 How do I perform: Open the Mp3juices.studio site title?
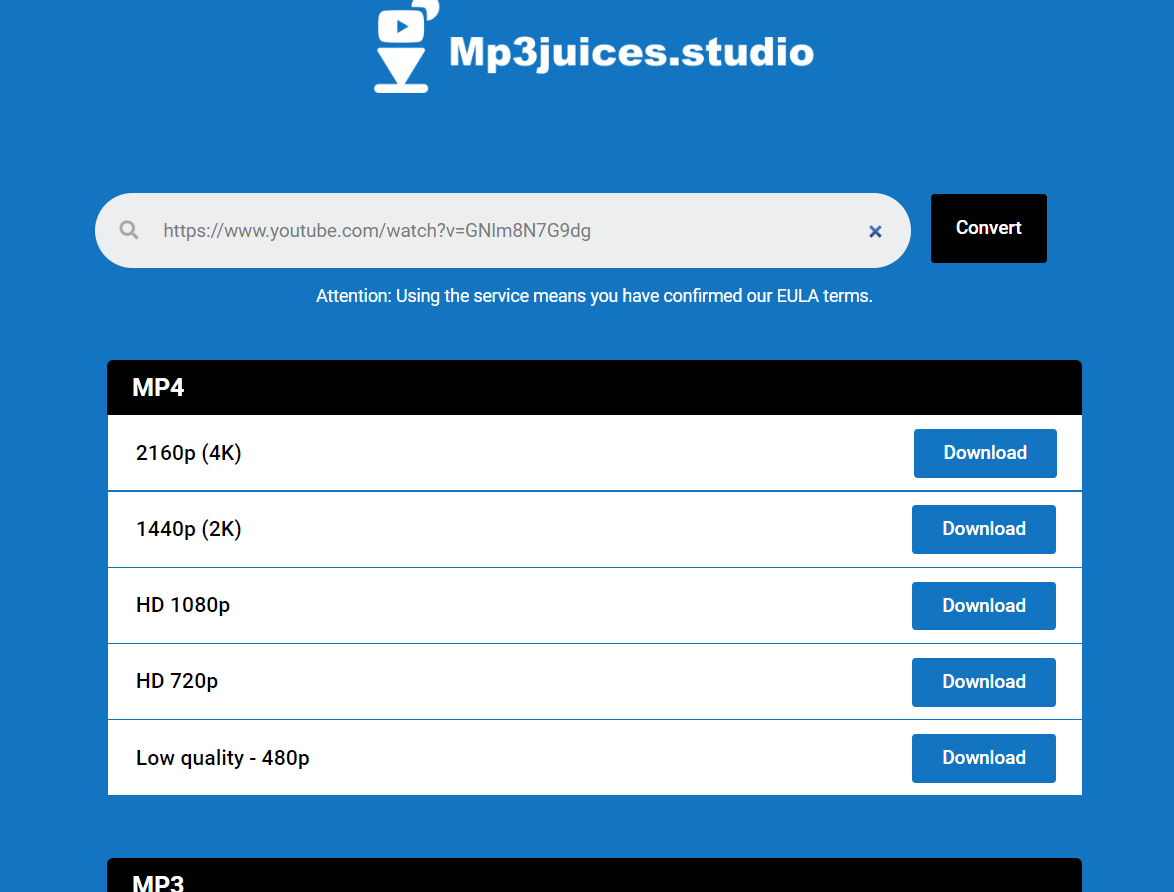coord(631,53)
